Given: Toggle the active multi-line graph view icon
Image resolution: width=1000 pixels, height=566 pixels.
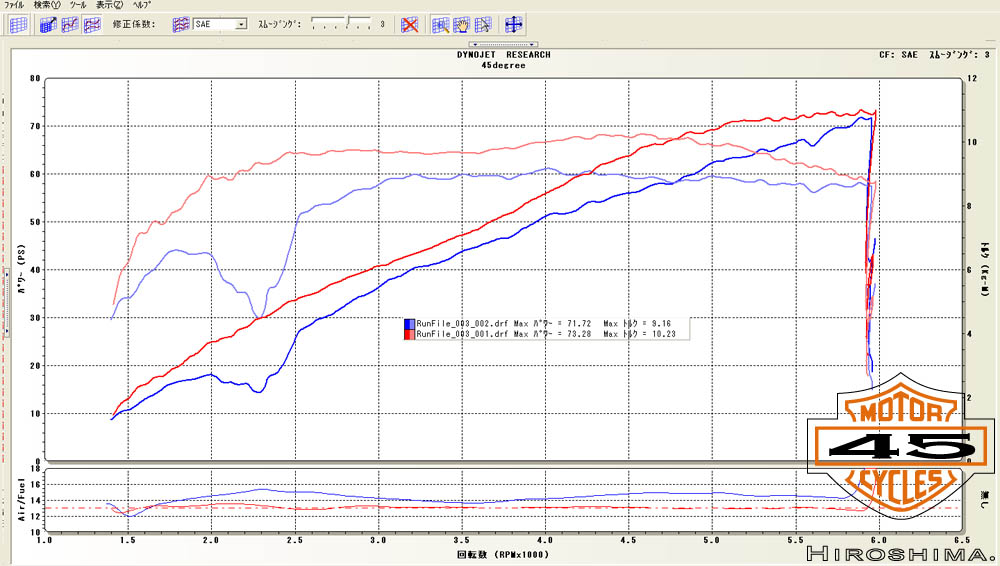Looking at the screenshot, I should pos(92,24).
